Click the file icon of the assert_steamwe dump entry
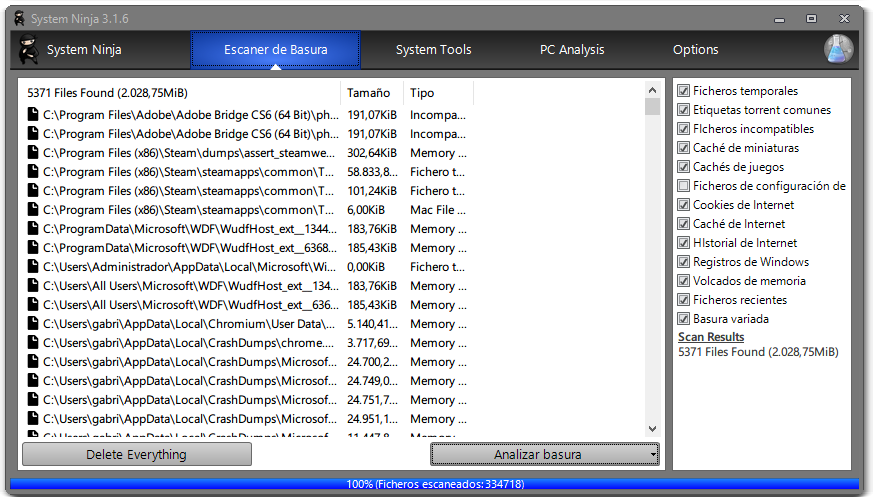This screenshot has width=873, height=504. point(33,153)
